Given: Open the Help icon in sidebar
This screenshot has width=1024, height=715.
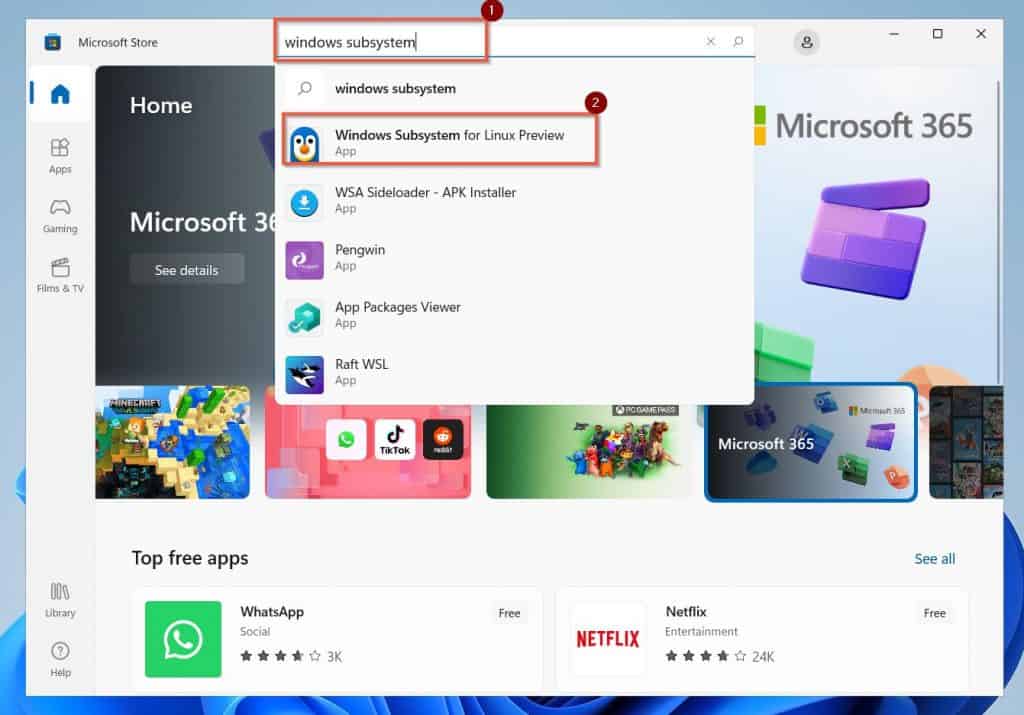Looking at the screenshot, I should [x=60, y=659].
